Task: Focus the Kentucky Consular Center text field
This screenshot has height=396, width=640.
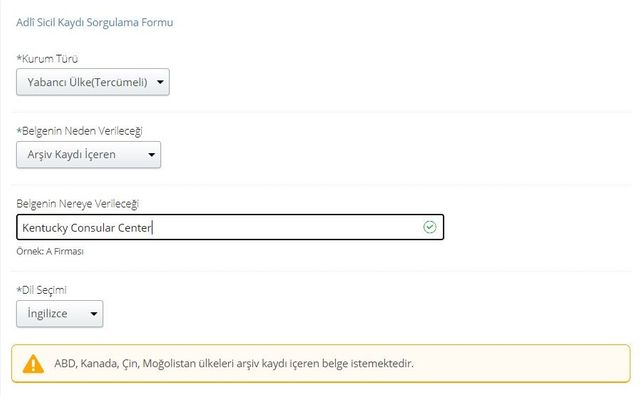Action: pos(230,227)
